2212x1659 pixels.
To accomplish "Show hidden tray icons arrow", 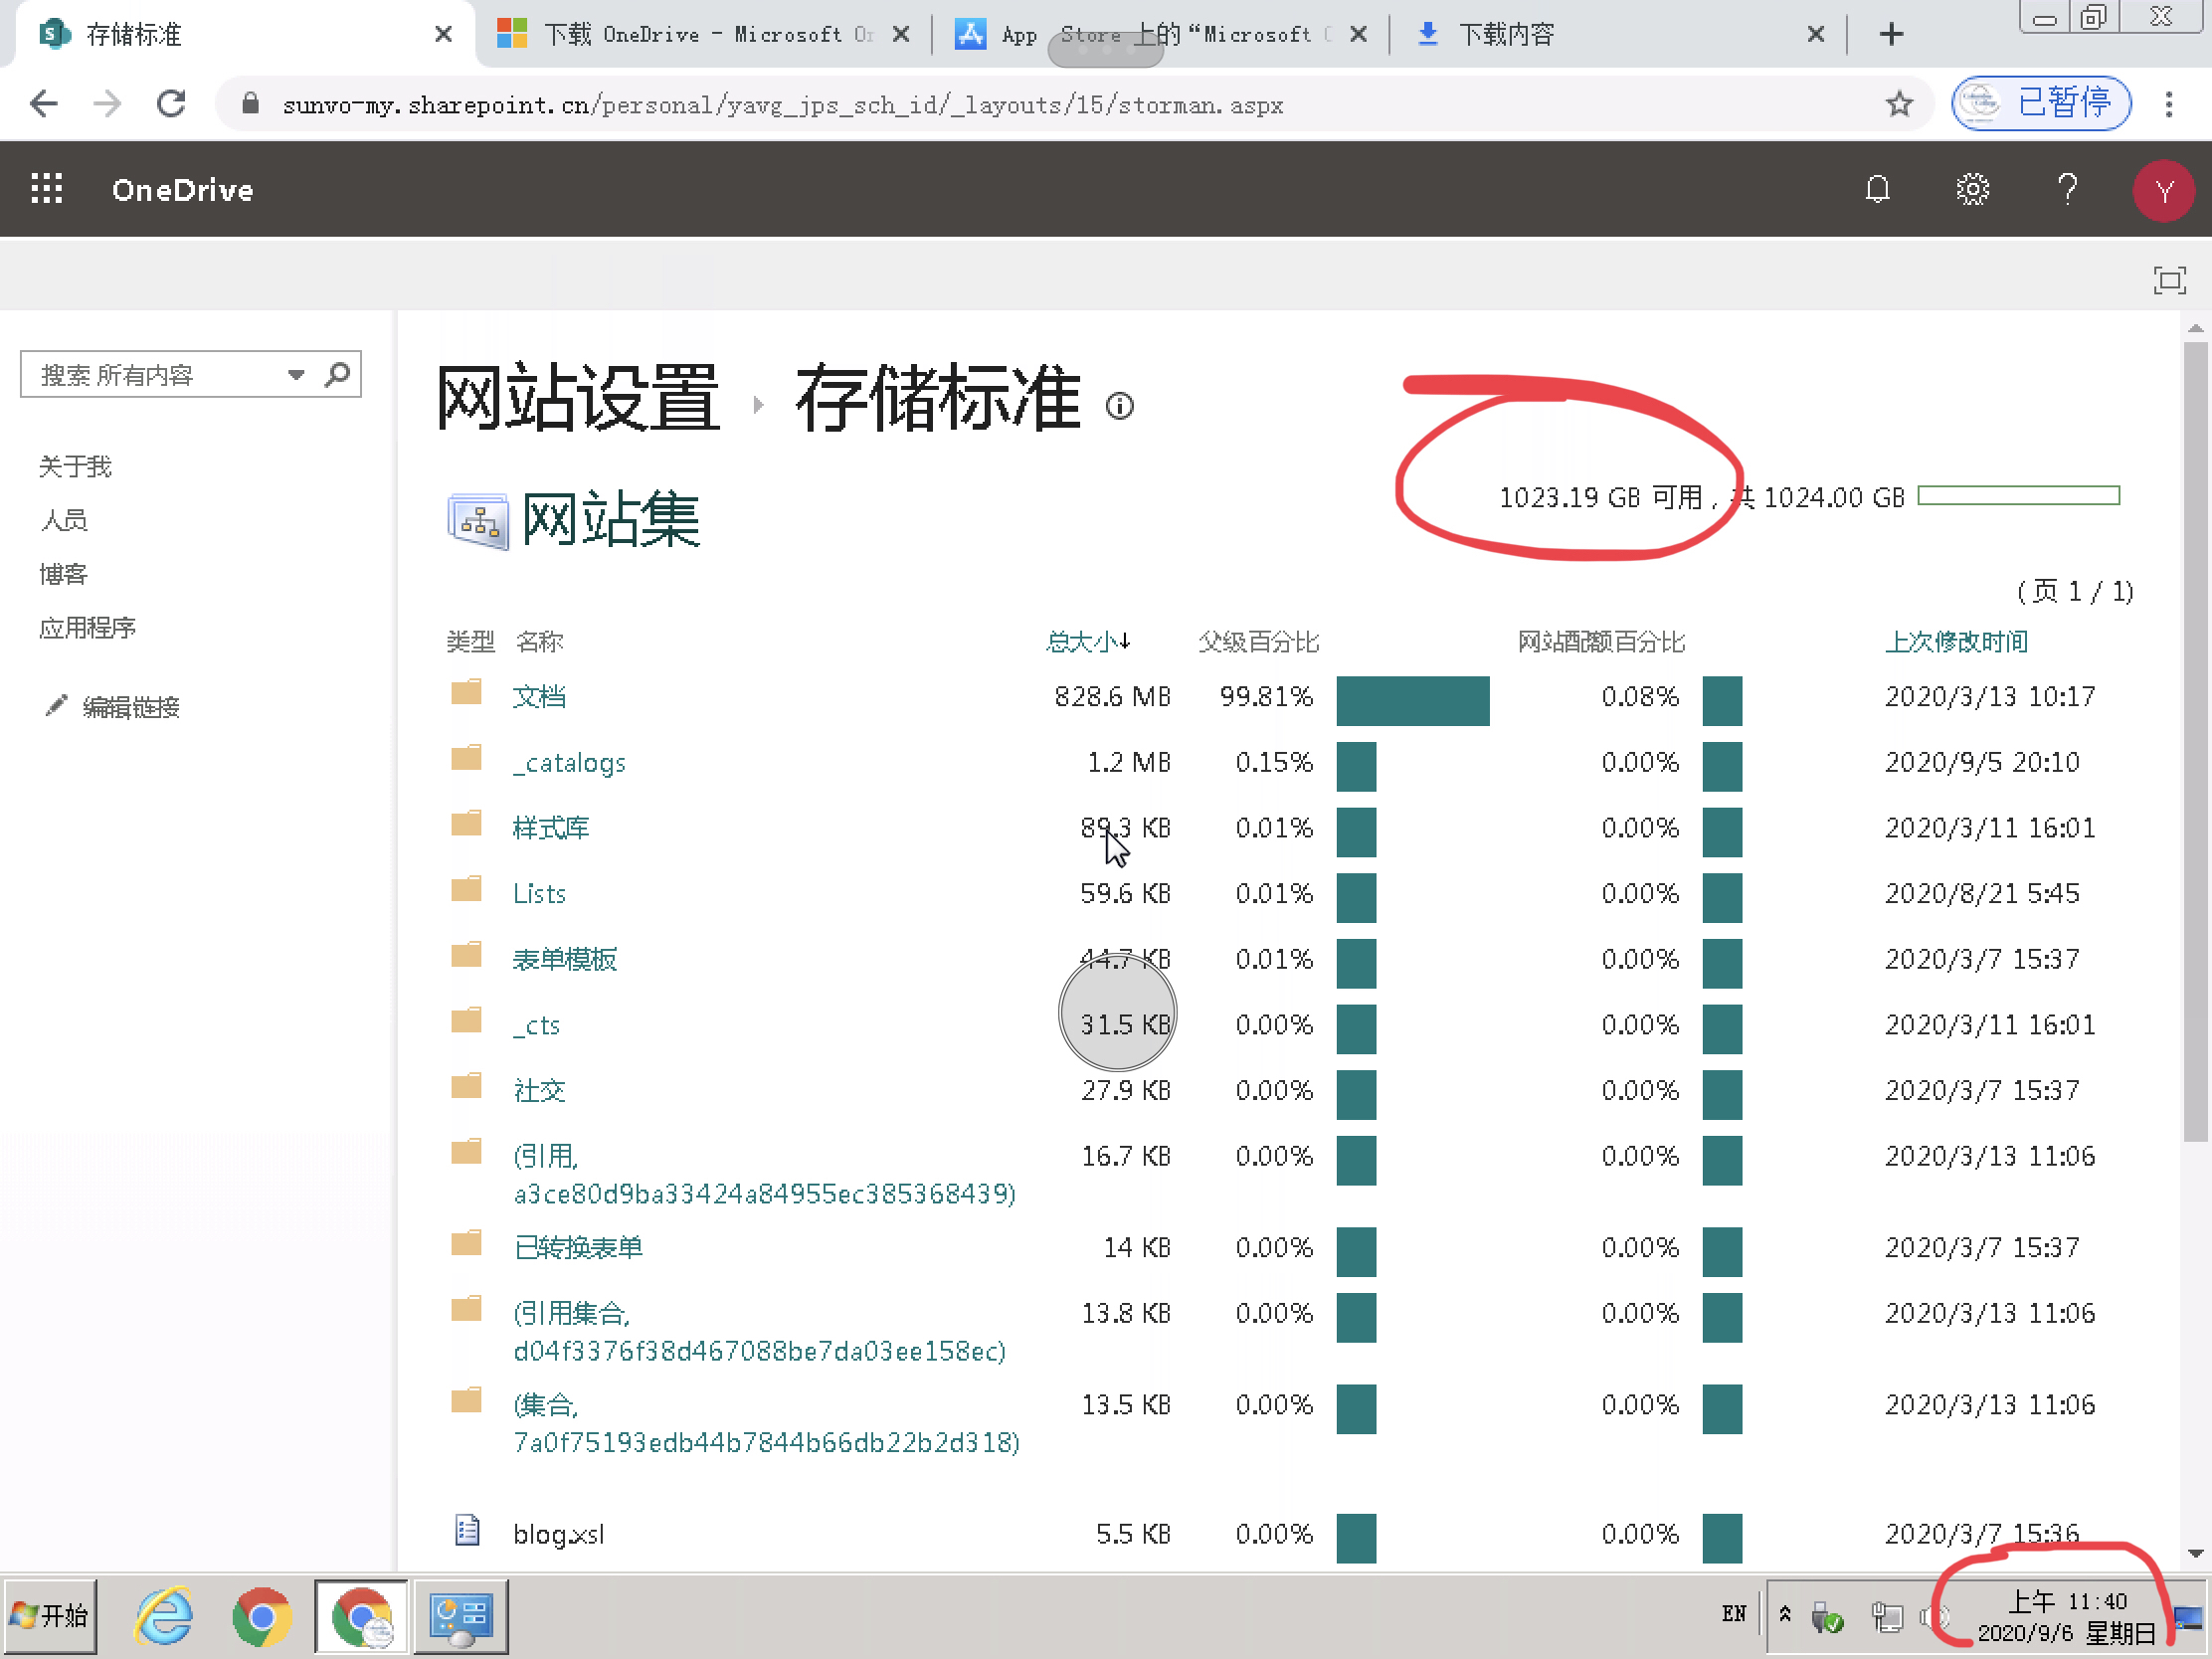I will 1785,1614.
